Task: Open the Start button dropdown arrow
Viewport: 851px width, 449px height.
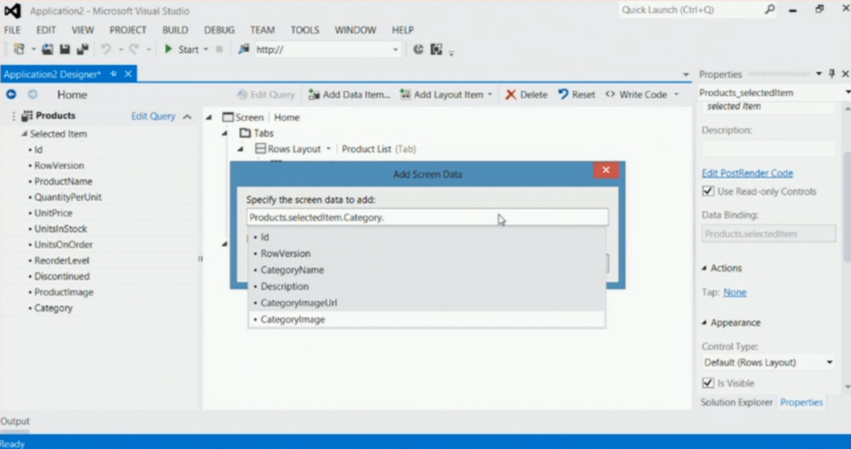Action: coord(206,49)
